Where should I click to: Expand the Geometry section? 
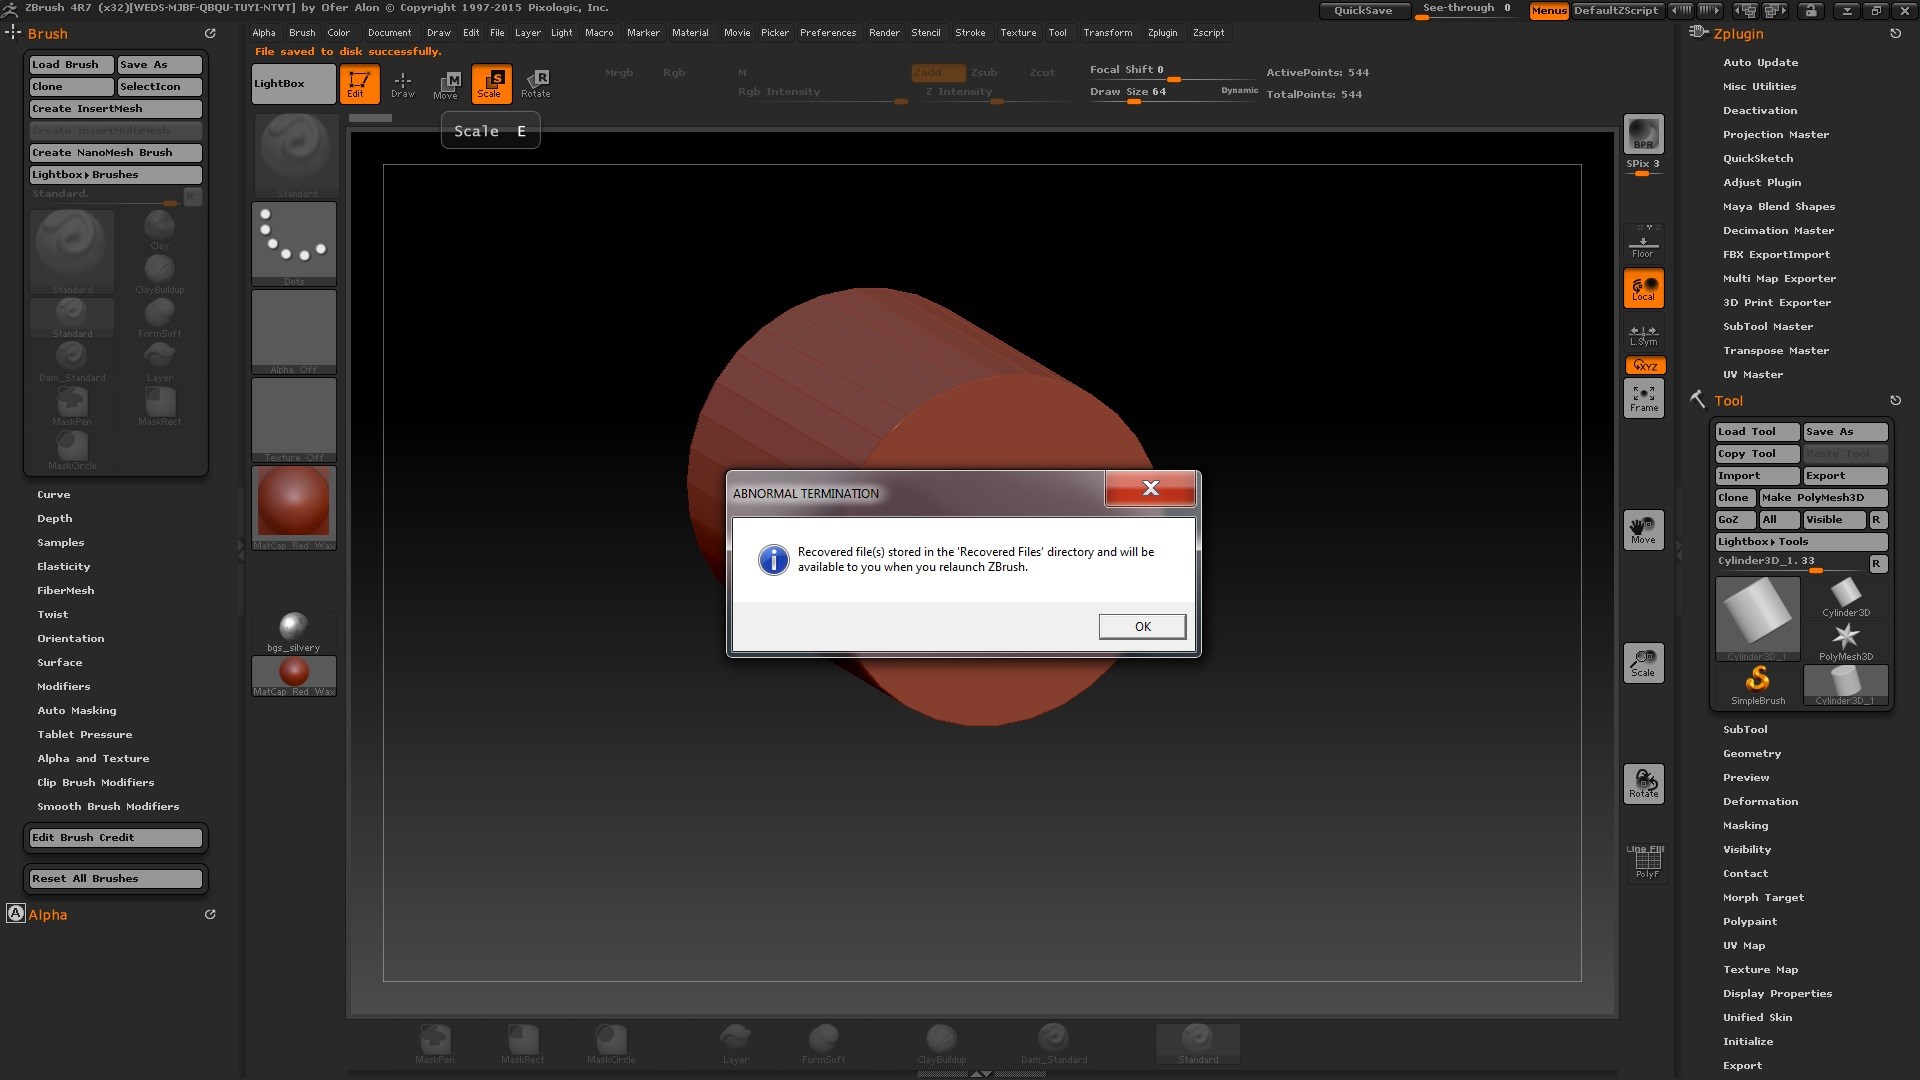pyautogui.click(x=1752, y=754)
